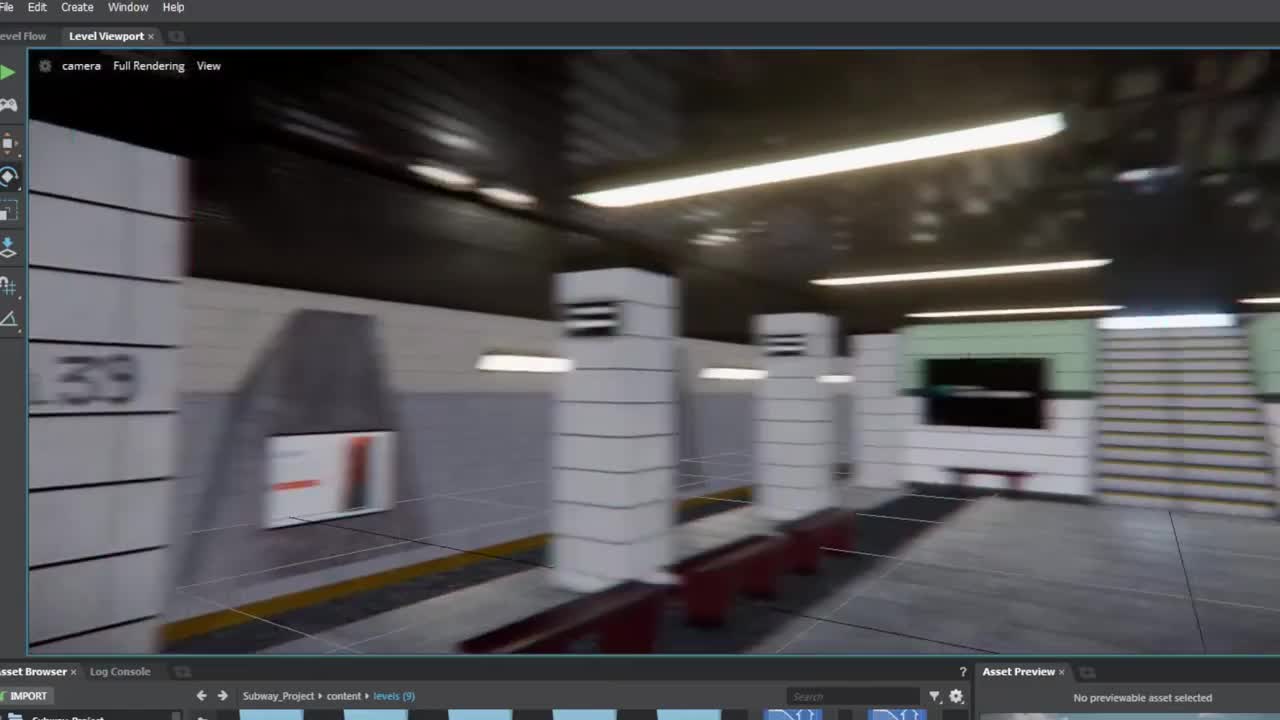Click content in the breadcrumb path

click(x=344, y=696)
